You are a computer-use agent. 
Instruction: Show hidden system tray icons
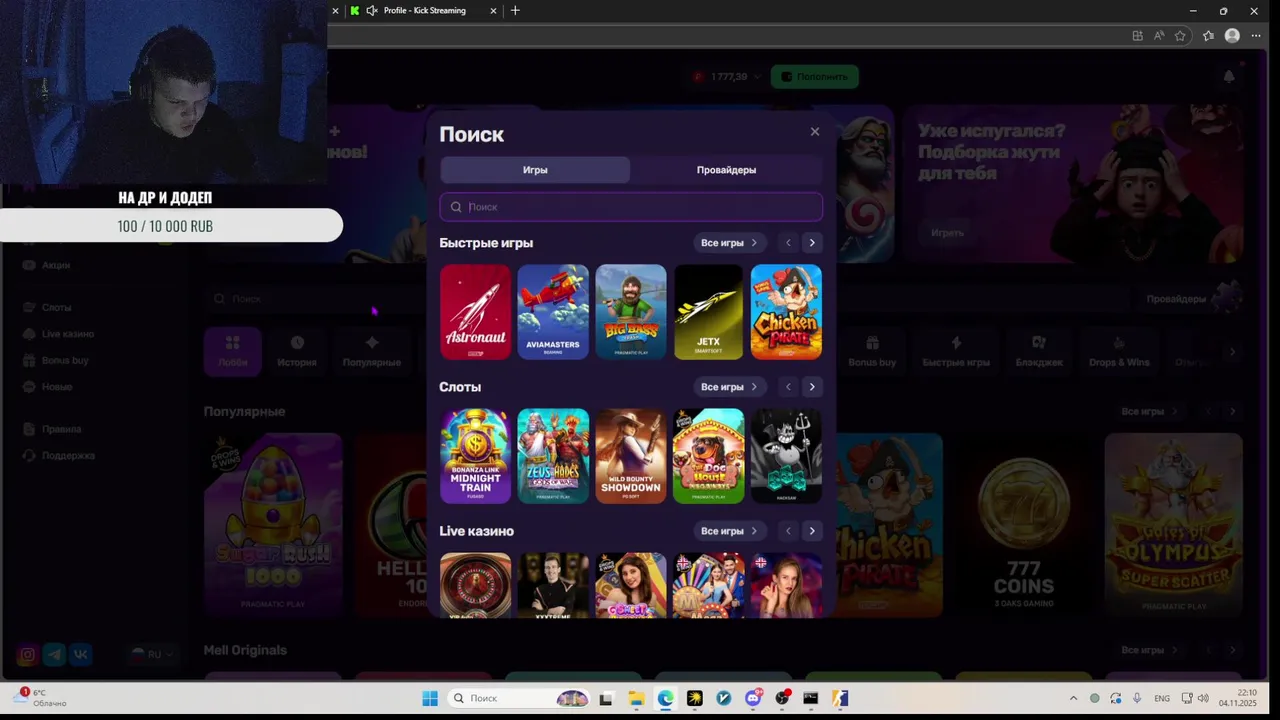point(1073,699)
